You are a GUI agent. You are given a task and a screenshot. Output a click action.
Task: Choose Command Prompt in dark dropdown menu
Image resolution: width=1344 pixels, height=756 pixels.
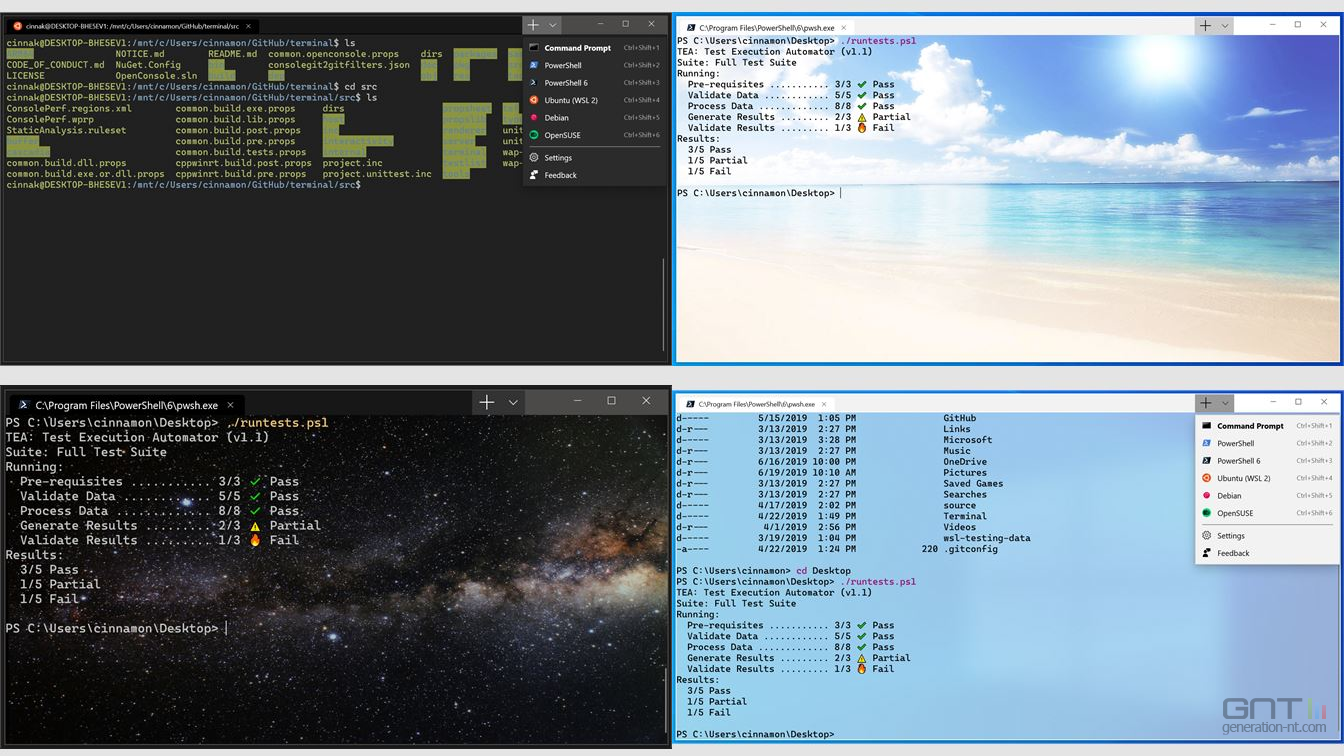click(x=577, y=48)
